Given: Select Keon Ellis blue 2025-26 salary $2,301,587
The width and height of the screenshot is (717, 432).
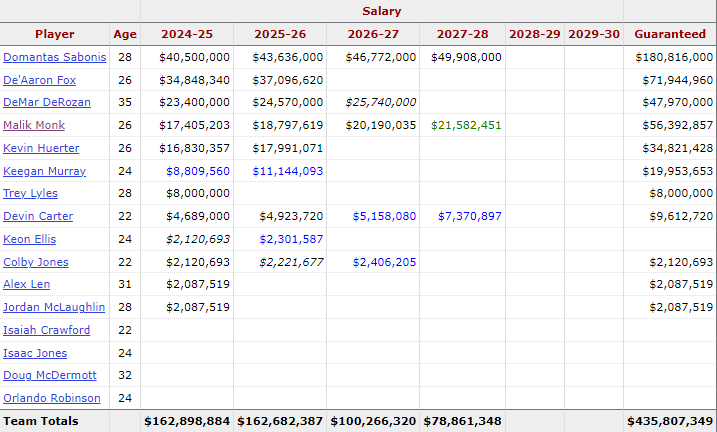Looking at the screenshot, I should coord(291,239).
